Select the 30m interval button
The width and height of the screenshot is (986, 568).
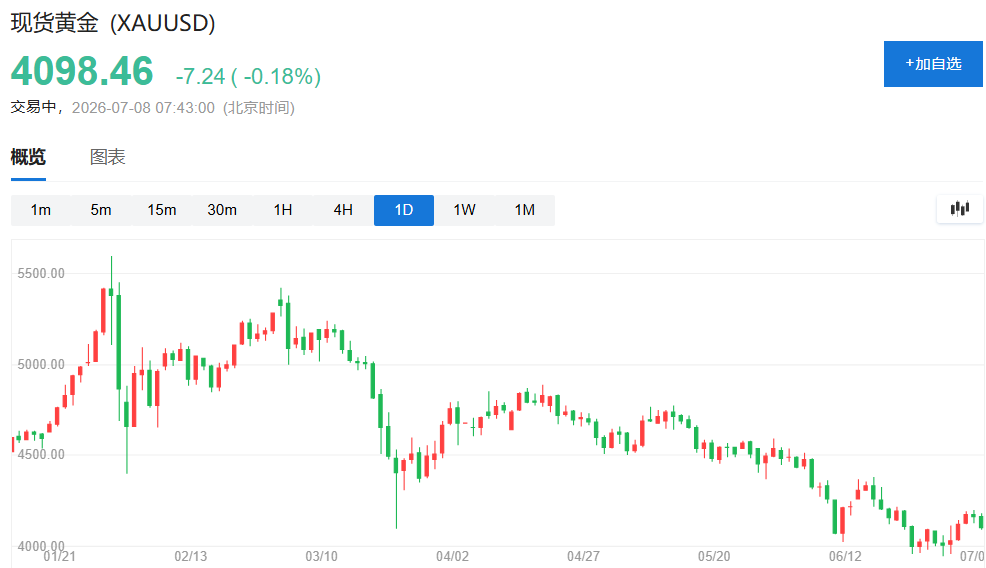point(222,210)
